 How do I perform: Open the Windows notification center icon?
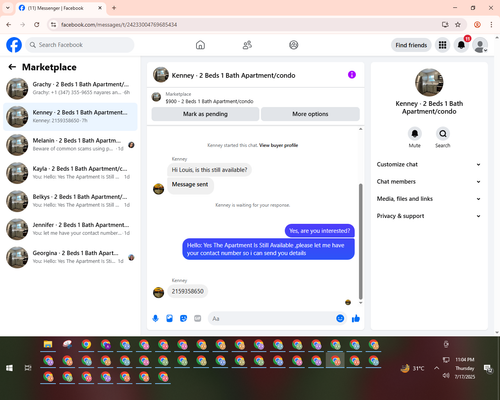488,368
